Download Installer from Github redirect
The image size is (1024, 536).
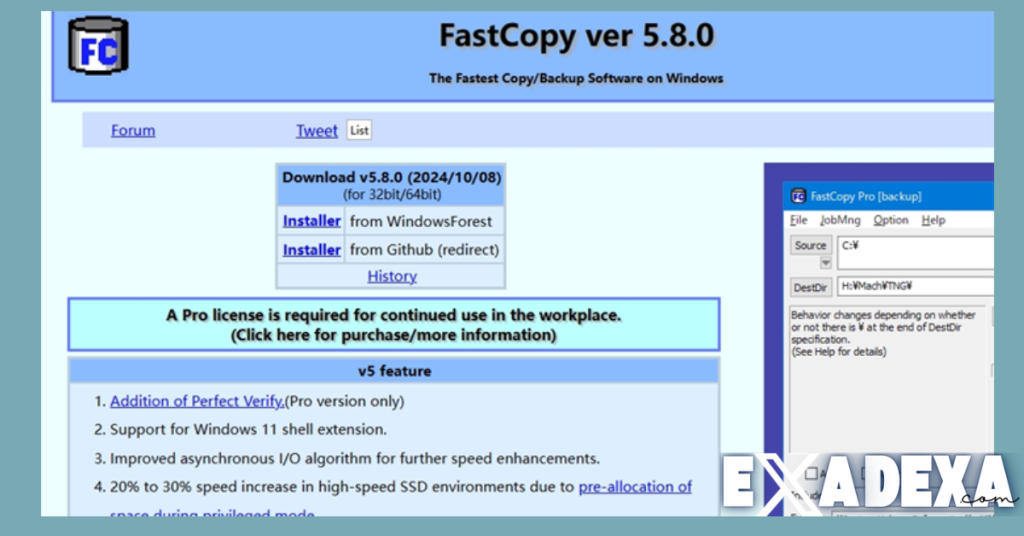click(312, 250)
